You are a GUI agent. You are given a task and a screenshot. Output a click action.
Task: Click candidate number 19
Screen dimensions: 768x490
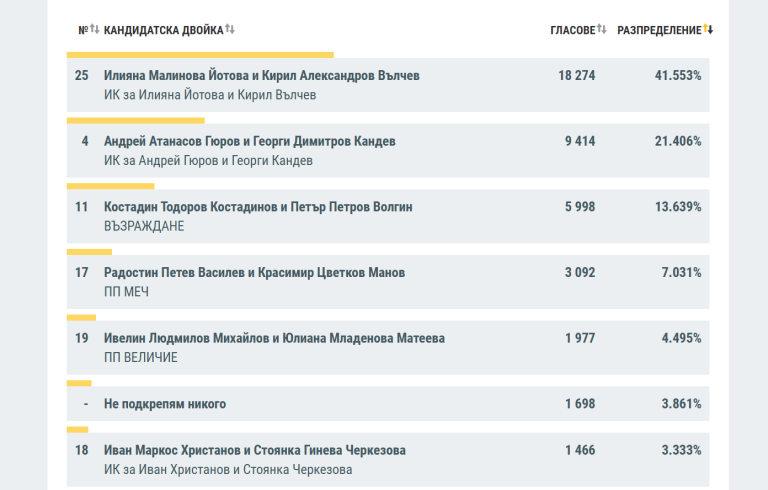tap(81, 338)
